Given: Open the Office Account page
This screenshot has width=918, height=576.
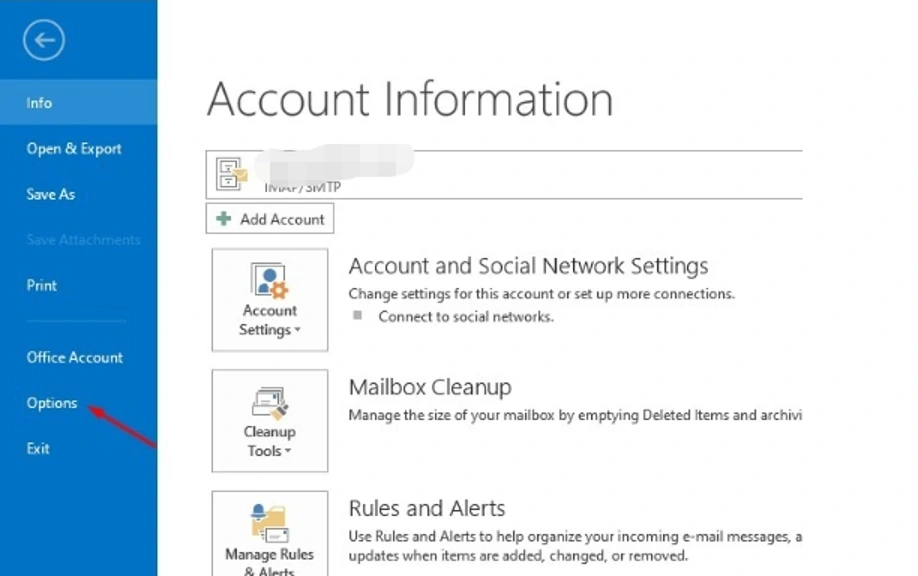Looking at the screenshot, I should point(74,357).
